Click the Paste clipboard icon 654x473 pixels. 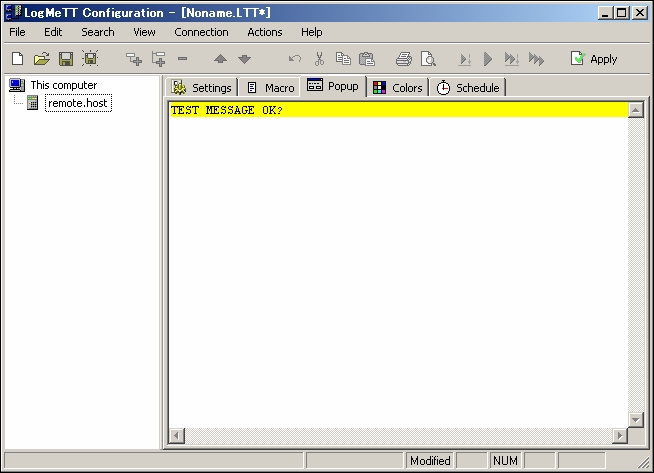[367, 59]
